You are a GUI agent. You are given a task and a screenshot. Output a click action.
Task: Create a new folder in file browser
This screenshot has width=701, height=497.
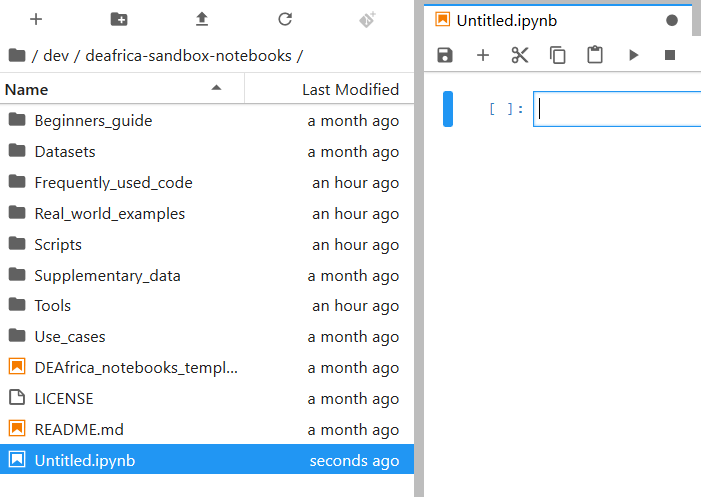pos(119,19)
